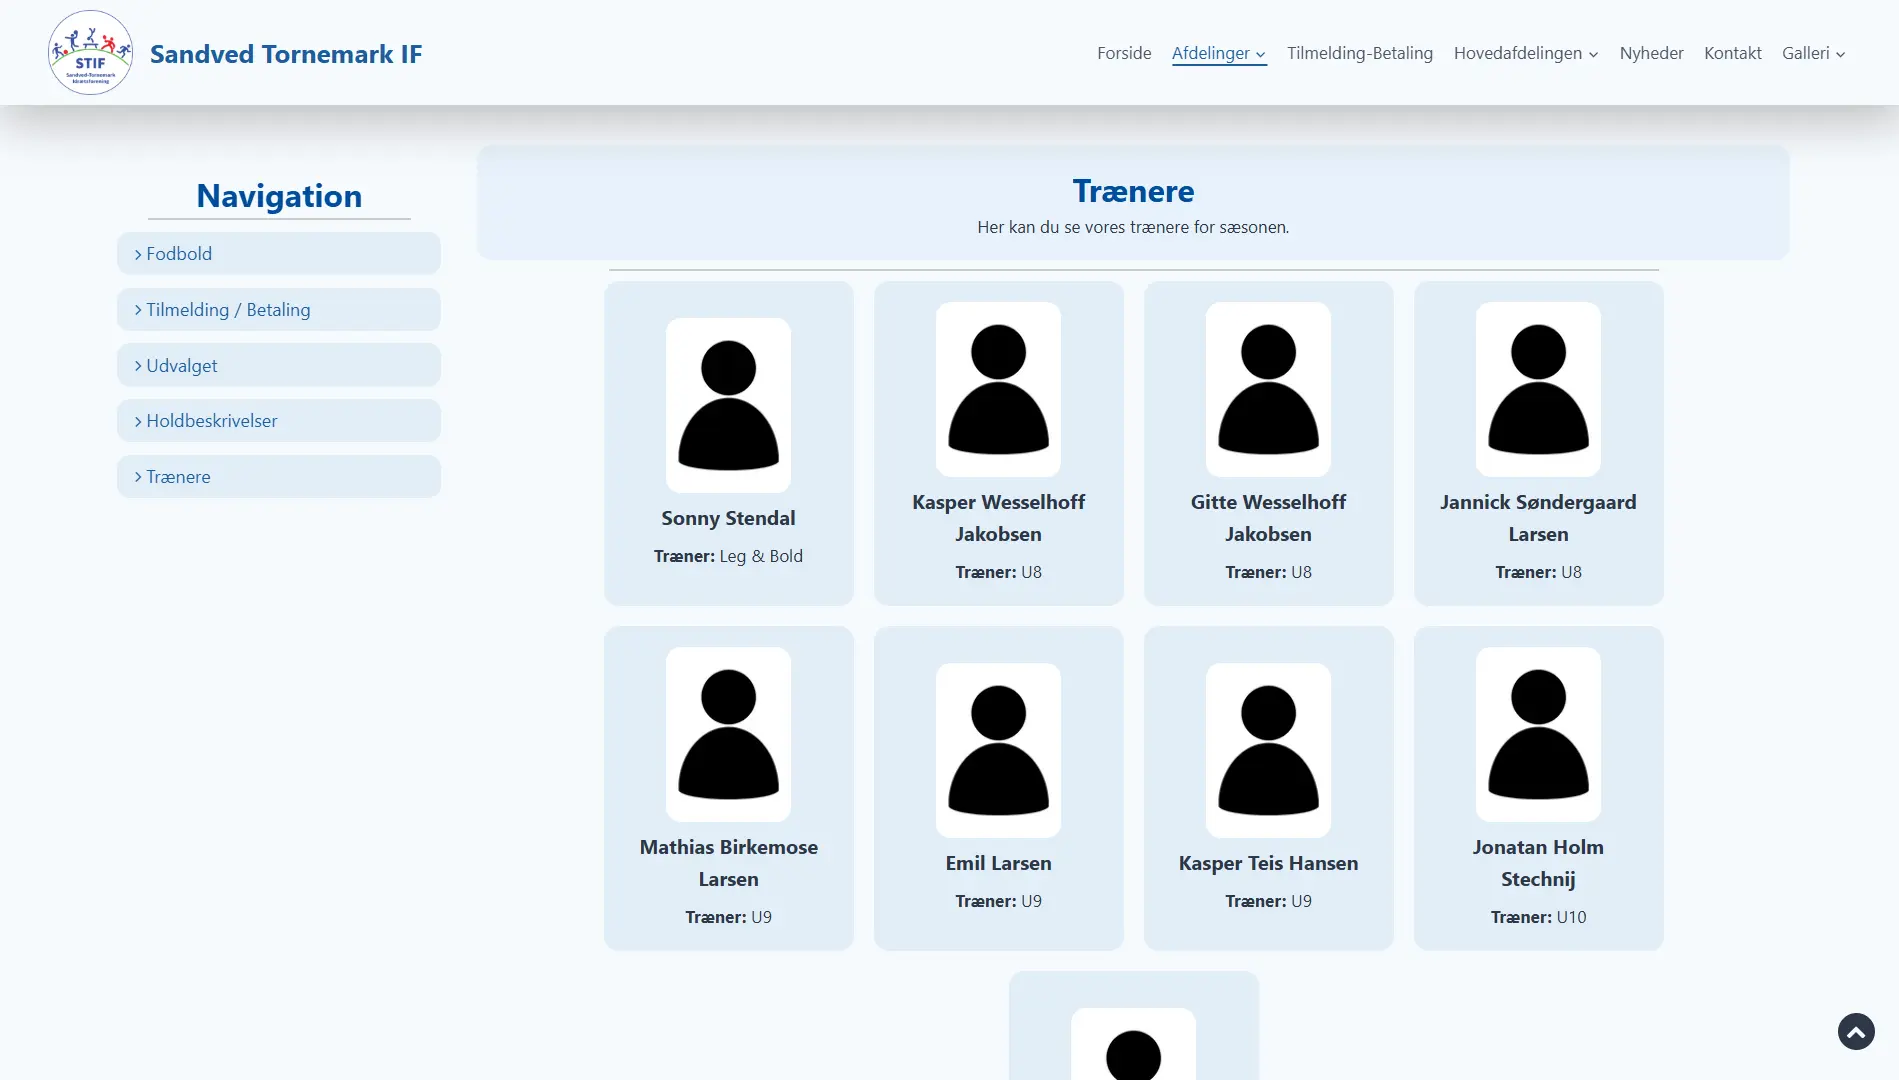The width and height of the screenshot is (1899, 1080).
Task: Click the name Sonny Stendal
Action: [728, 518]
